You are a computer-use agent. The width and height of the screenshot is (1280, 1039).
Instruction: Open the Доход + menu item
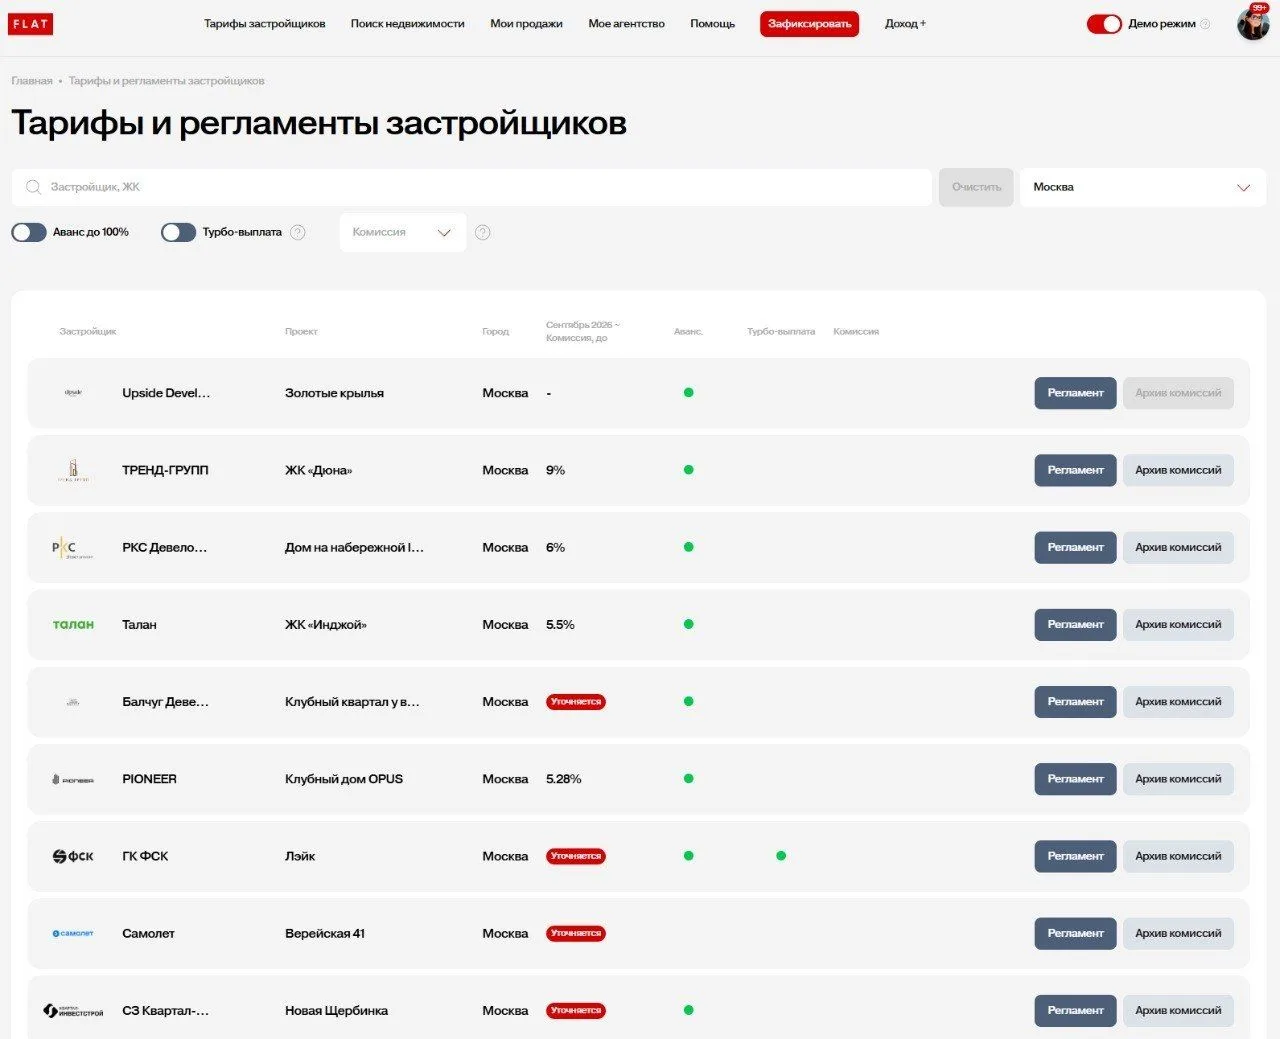tap(906, 24)
